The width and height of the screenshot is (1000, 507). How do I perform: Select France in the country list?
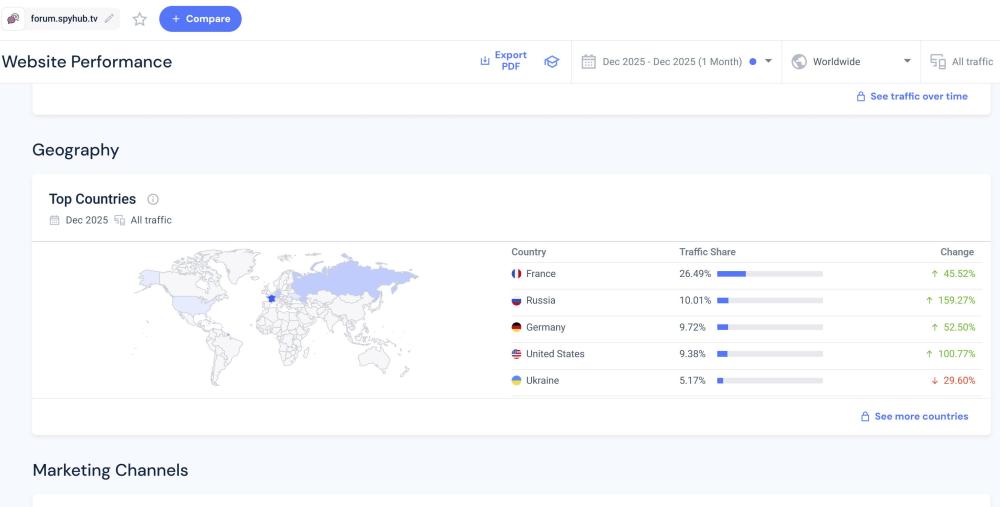click(x=540, y=274)
